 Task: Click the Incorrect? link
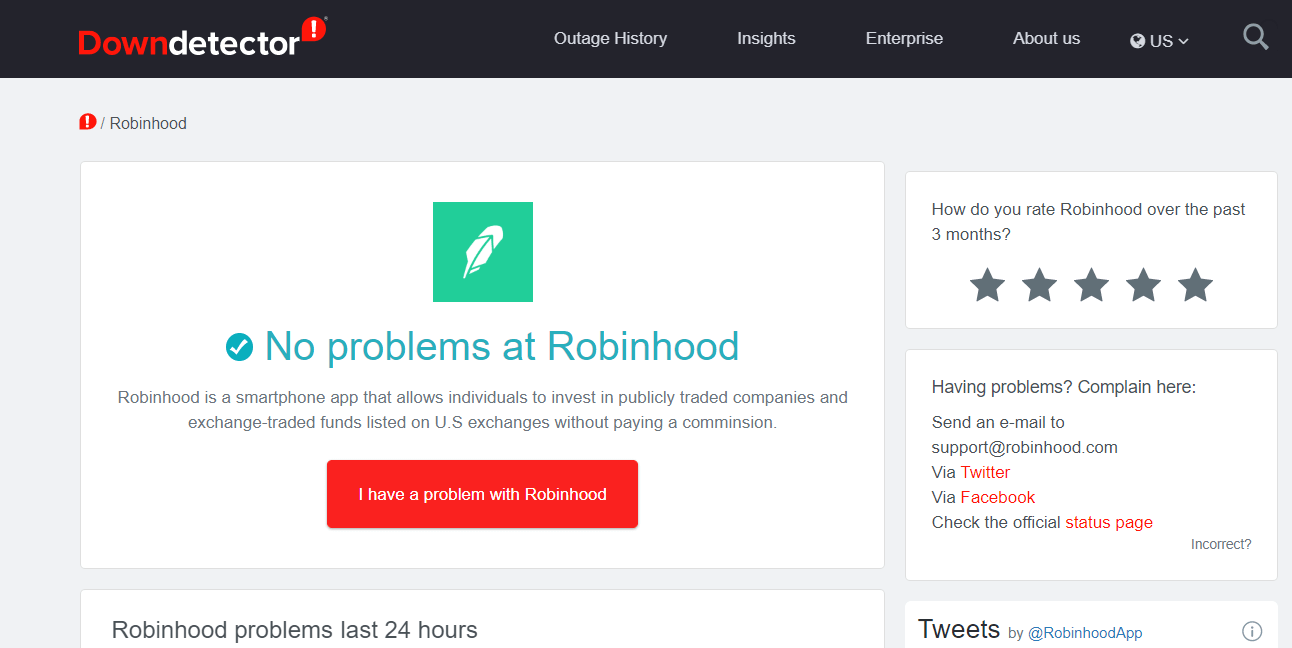(x=1221, y=544)
